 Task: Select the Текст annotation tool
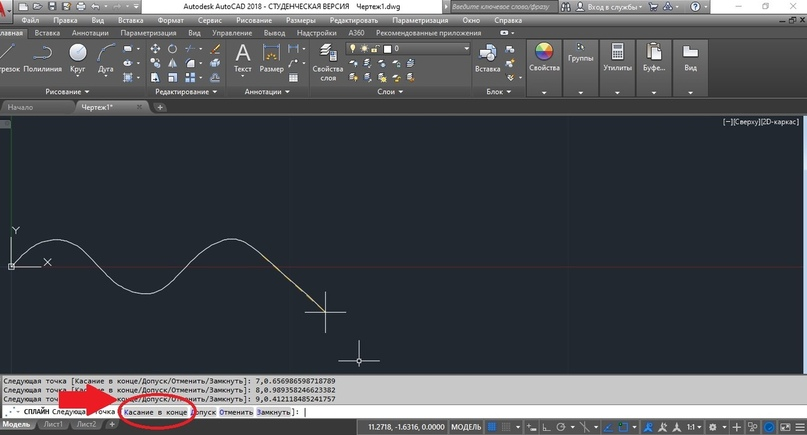242,58
